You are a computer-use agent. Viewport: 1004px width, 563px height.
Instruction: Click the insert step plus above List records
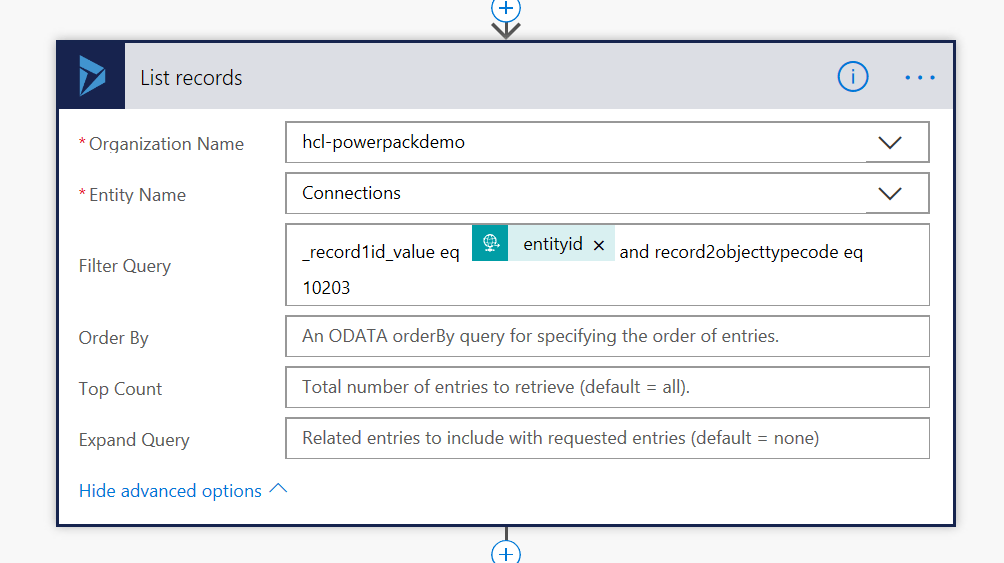tap(506, 8)
